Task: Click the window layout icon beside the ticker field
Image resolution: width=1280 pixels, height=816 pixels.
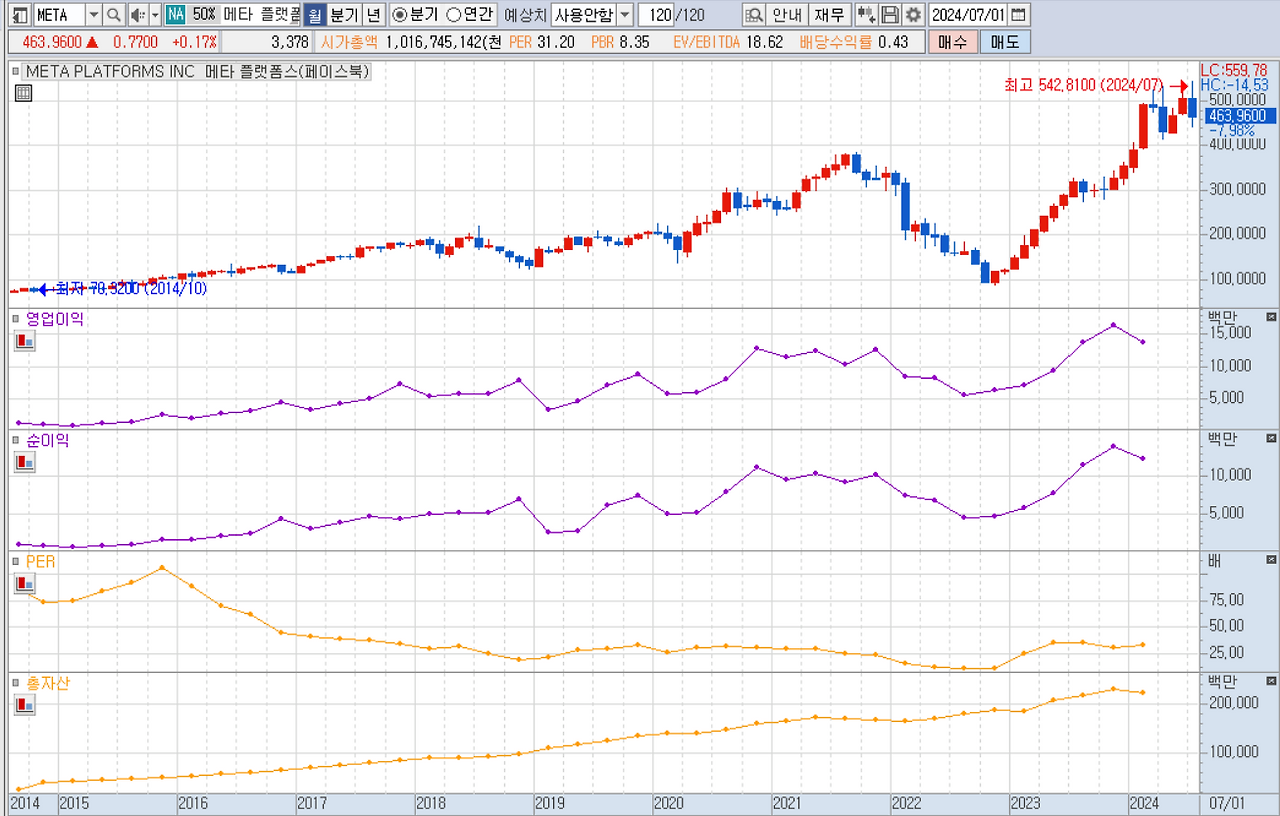Action: point(20,15)
